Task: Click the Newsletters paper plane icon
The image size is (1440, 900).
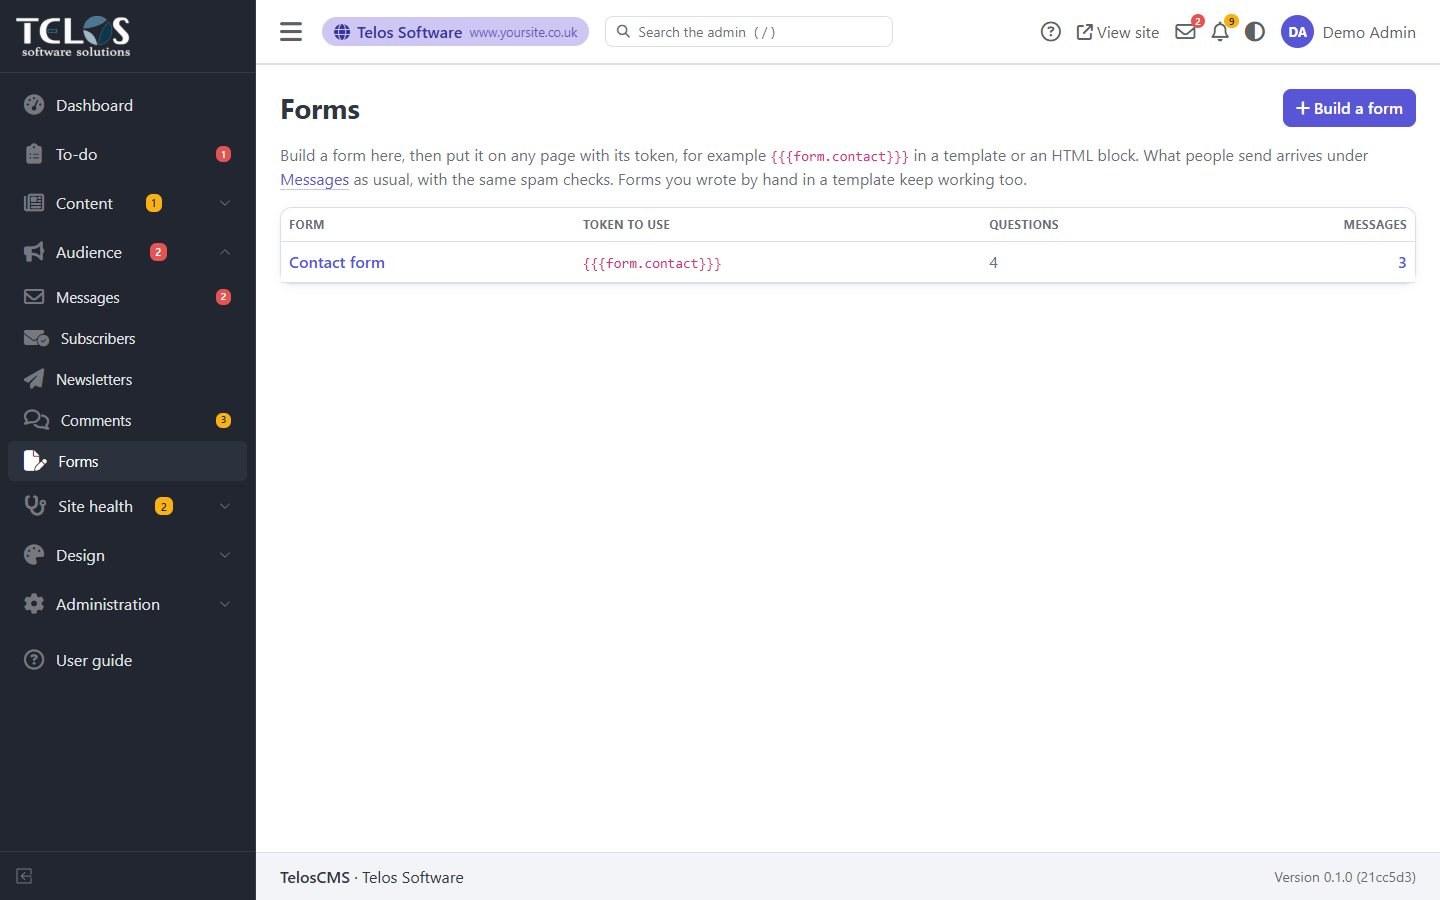Action: click(34, 379)
